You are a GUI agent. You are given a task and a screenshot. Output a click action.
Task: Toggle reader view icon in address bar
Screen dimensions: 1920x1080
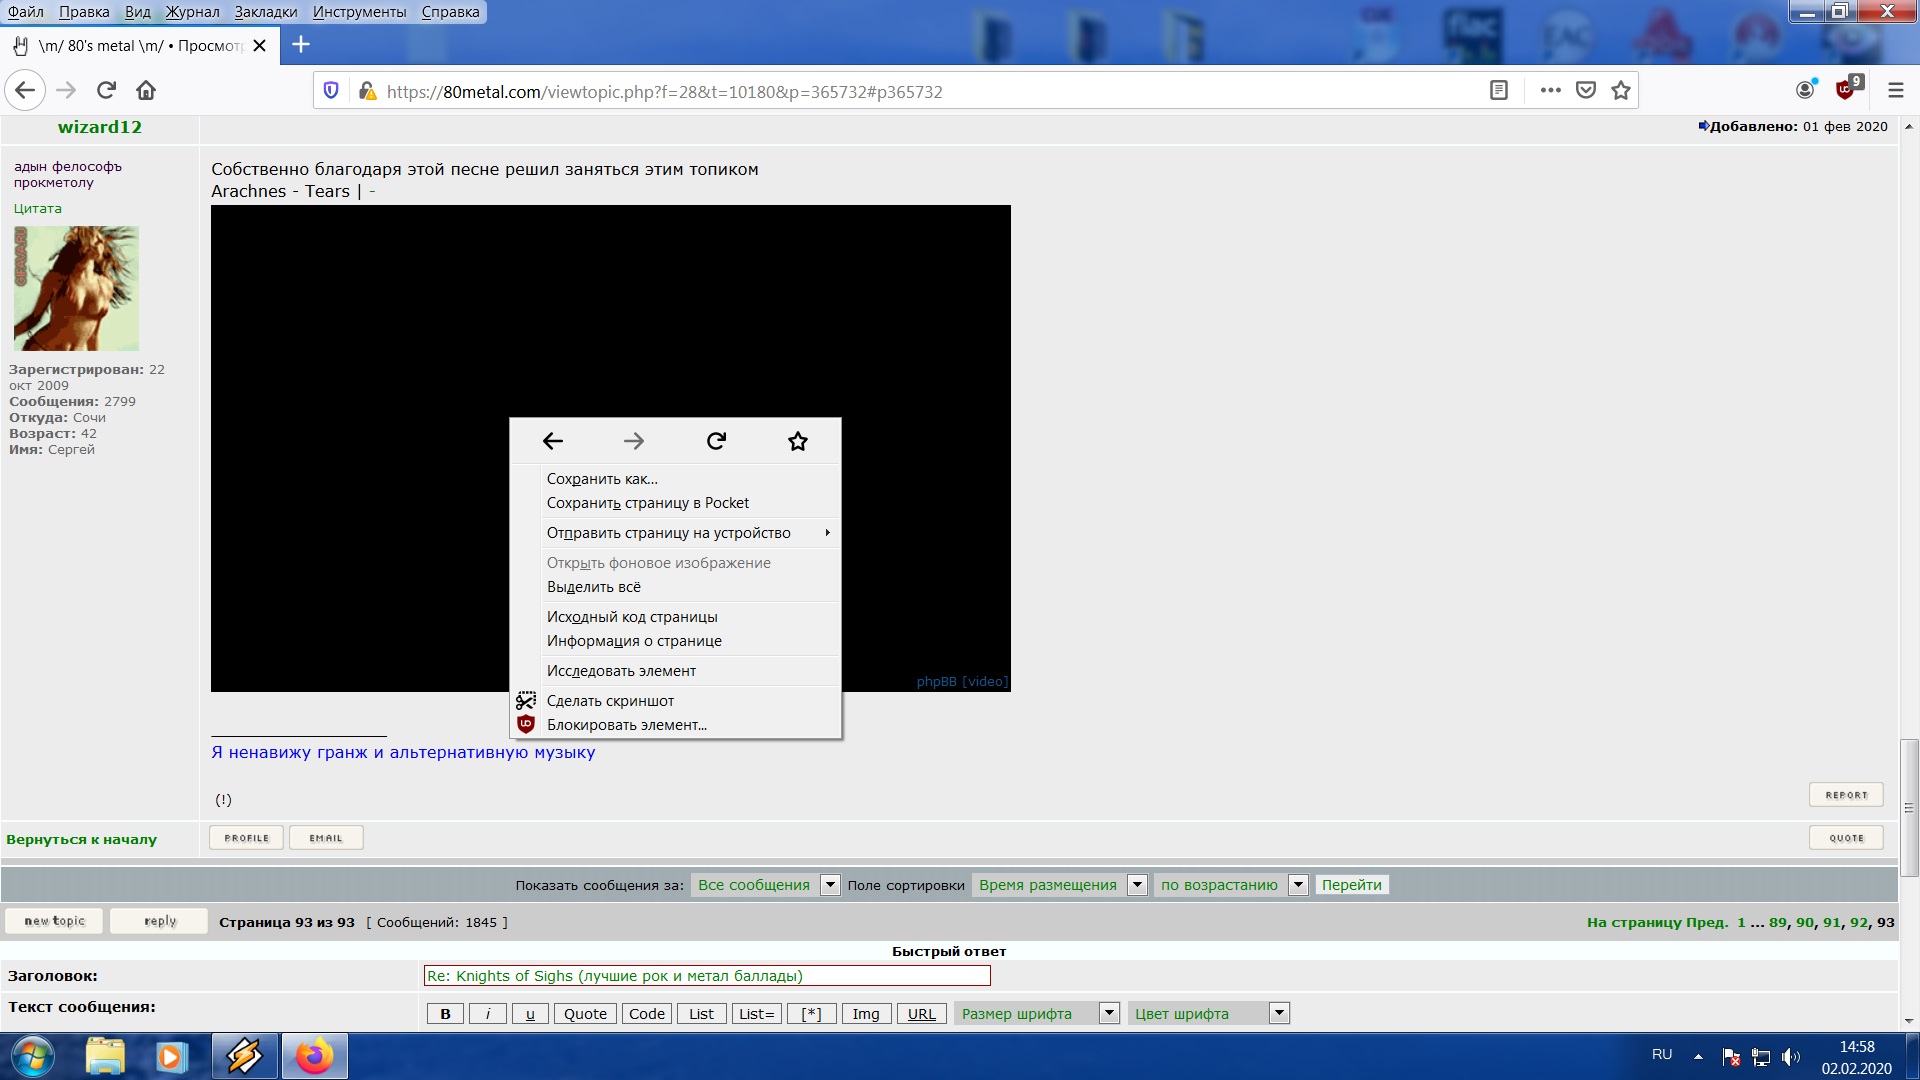[1498, 91]
